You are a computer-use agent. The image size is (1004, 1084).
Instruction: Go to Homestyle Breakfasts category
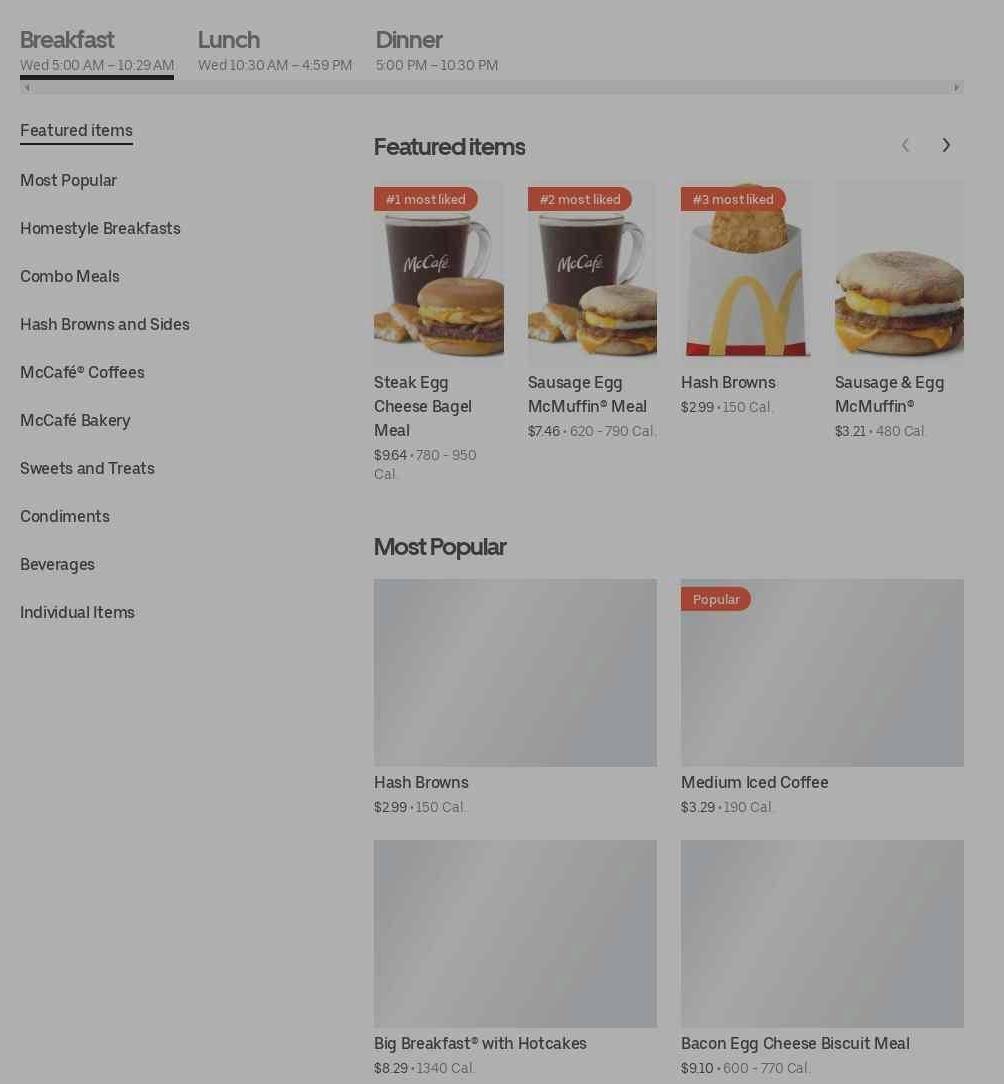click(x=100, y=228)
